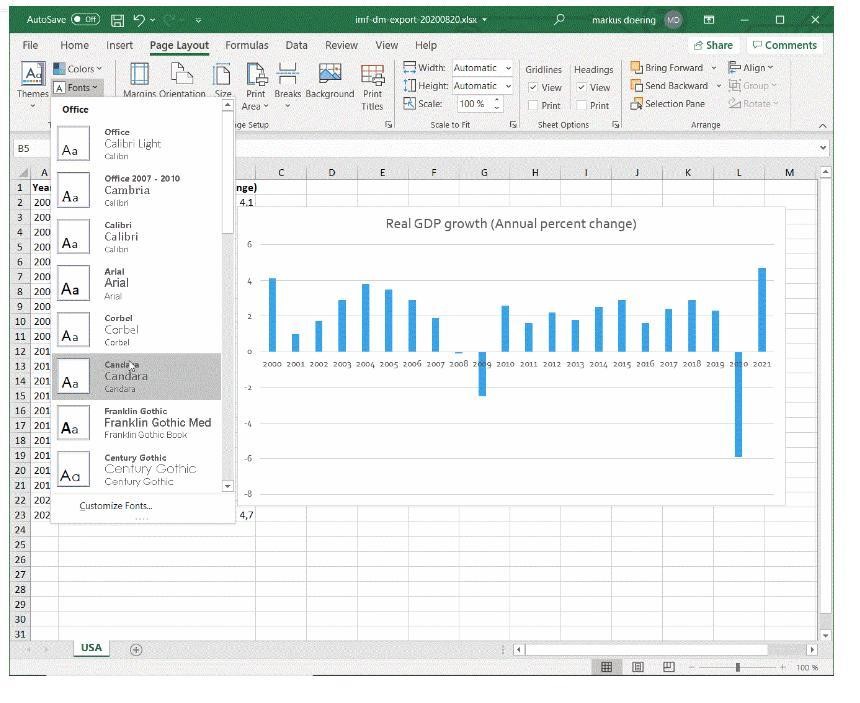Open the Formulas ribbon tab
860x703 pixels.
click(246, 45)
